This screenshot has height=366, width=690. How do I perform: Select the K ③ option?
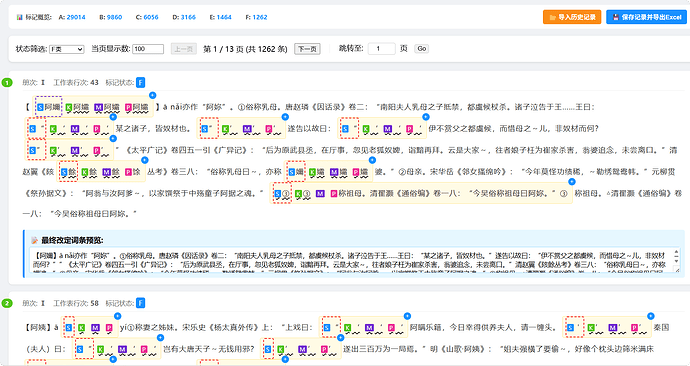303,194
